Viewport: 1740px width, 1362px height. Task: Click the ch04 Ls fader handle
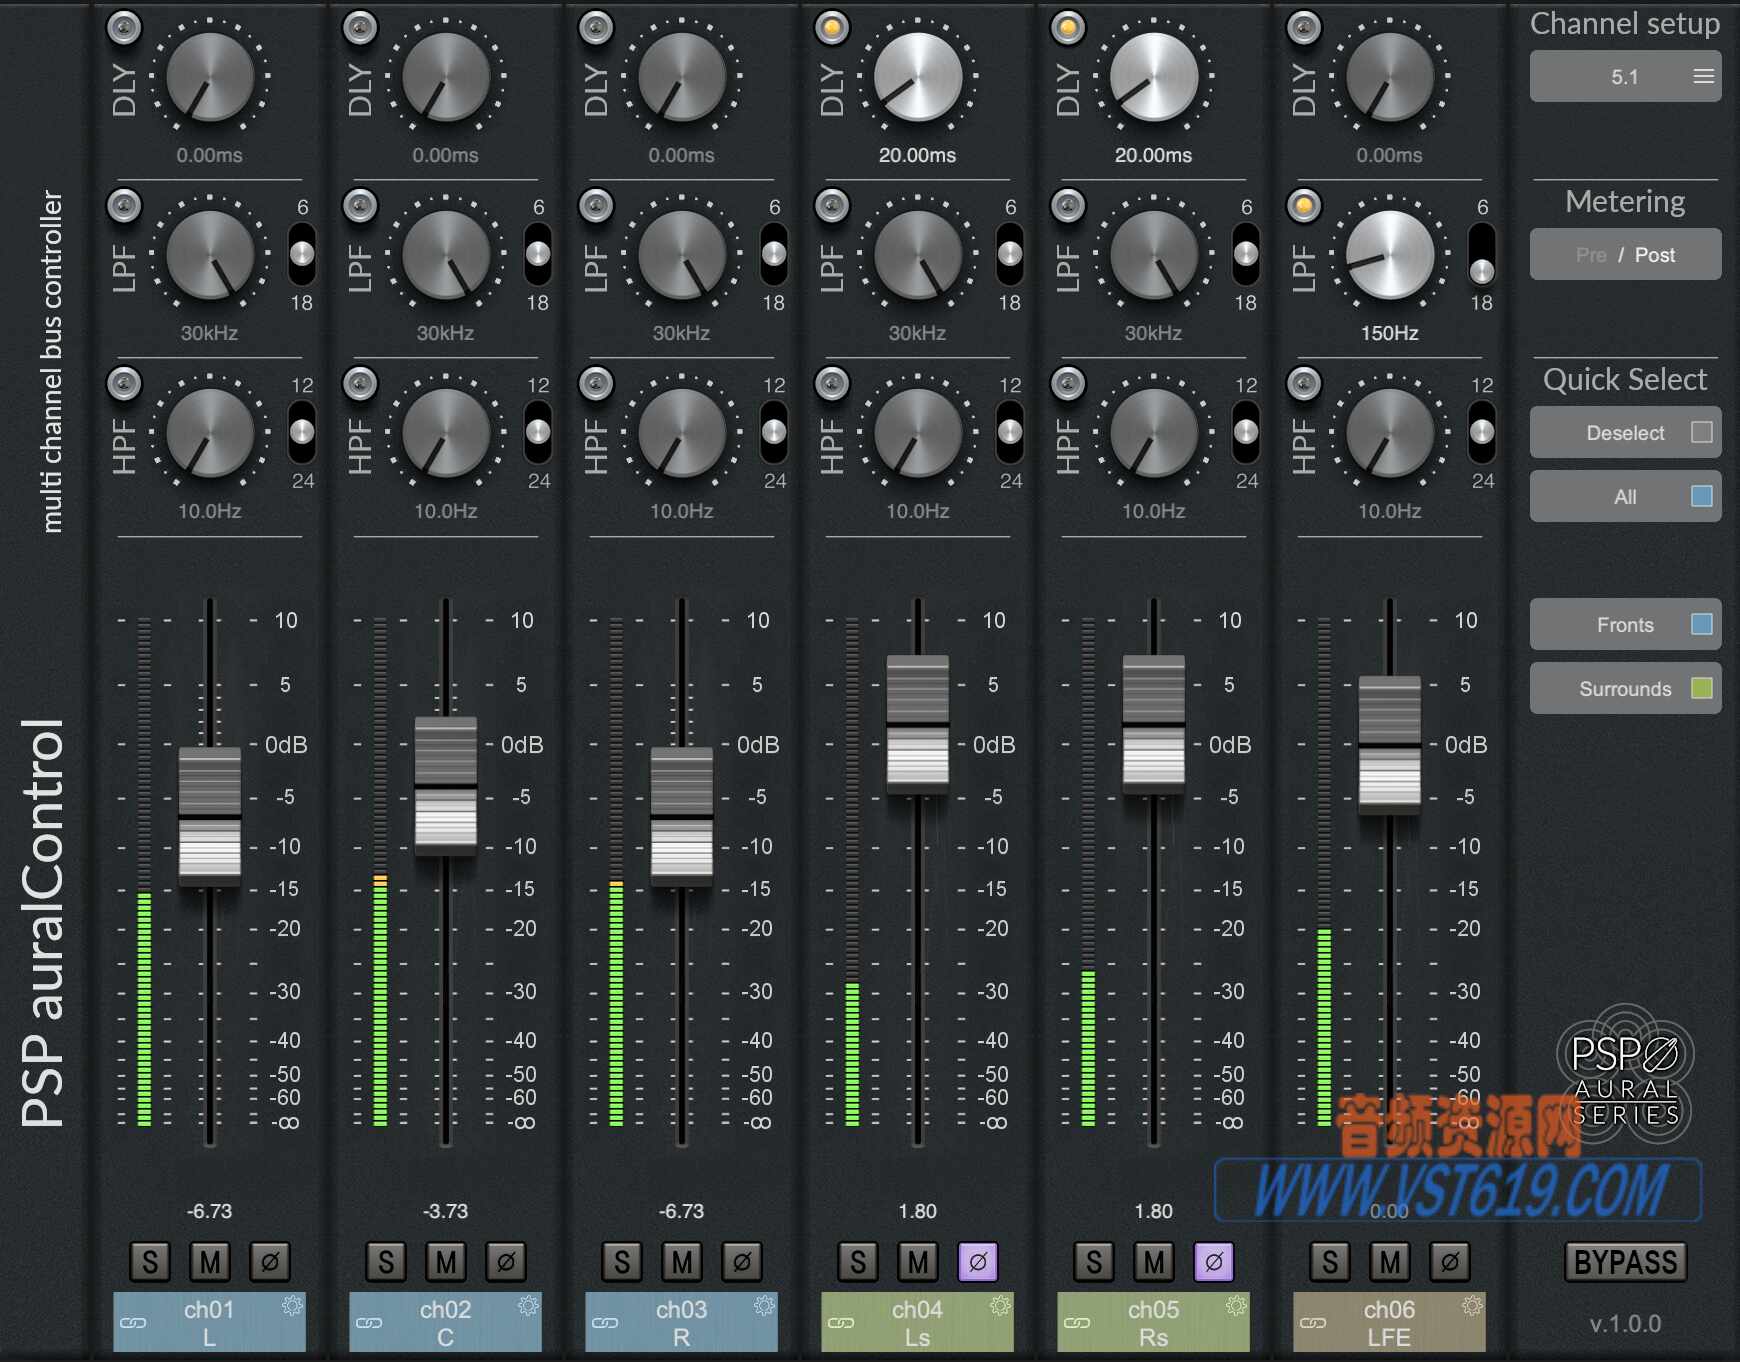[918, 724]
